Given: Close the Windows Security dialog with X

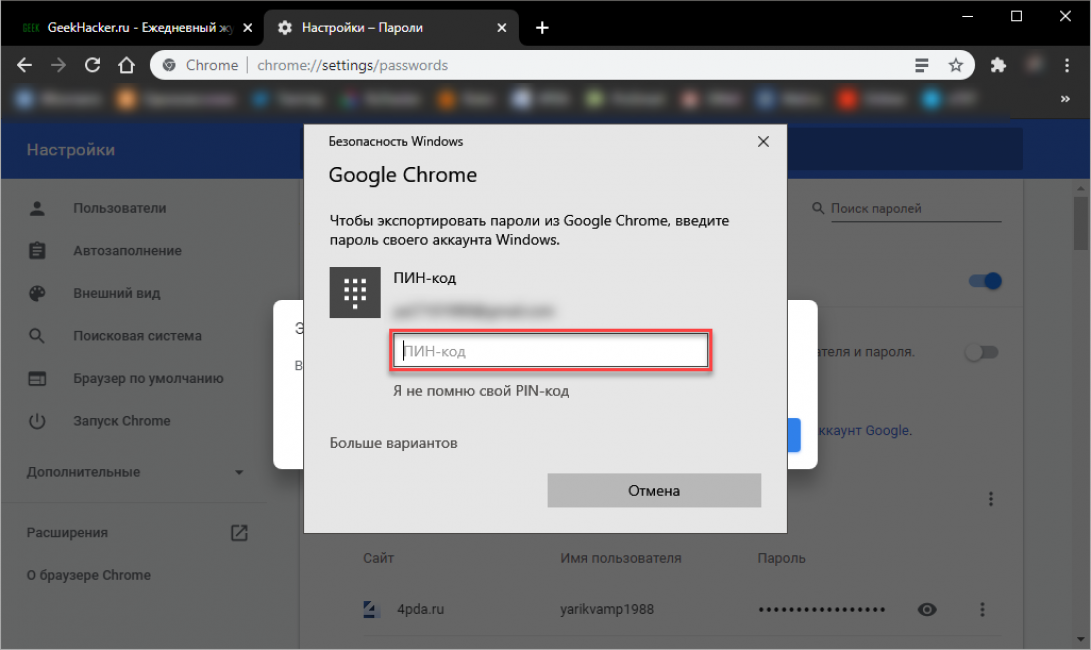Looking at the screenshot, I should (x=763, y=142).
